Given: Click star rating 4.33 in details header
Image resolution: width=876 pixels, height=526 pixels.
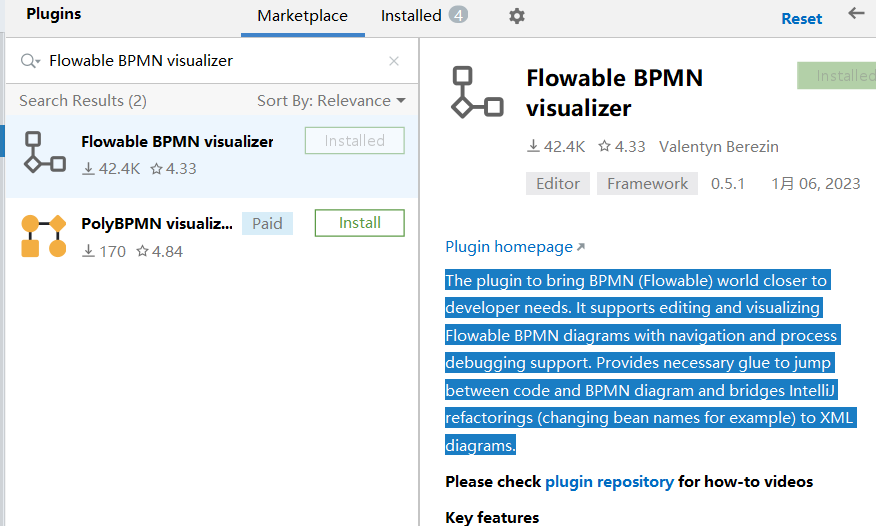Looking at the screenshot, I should pos(621,146).
